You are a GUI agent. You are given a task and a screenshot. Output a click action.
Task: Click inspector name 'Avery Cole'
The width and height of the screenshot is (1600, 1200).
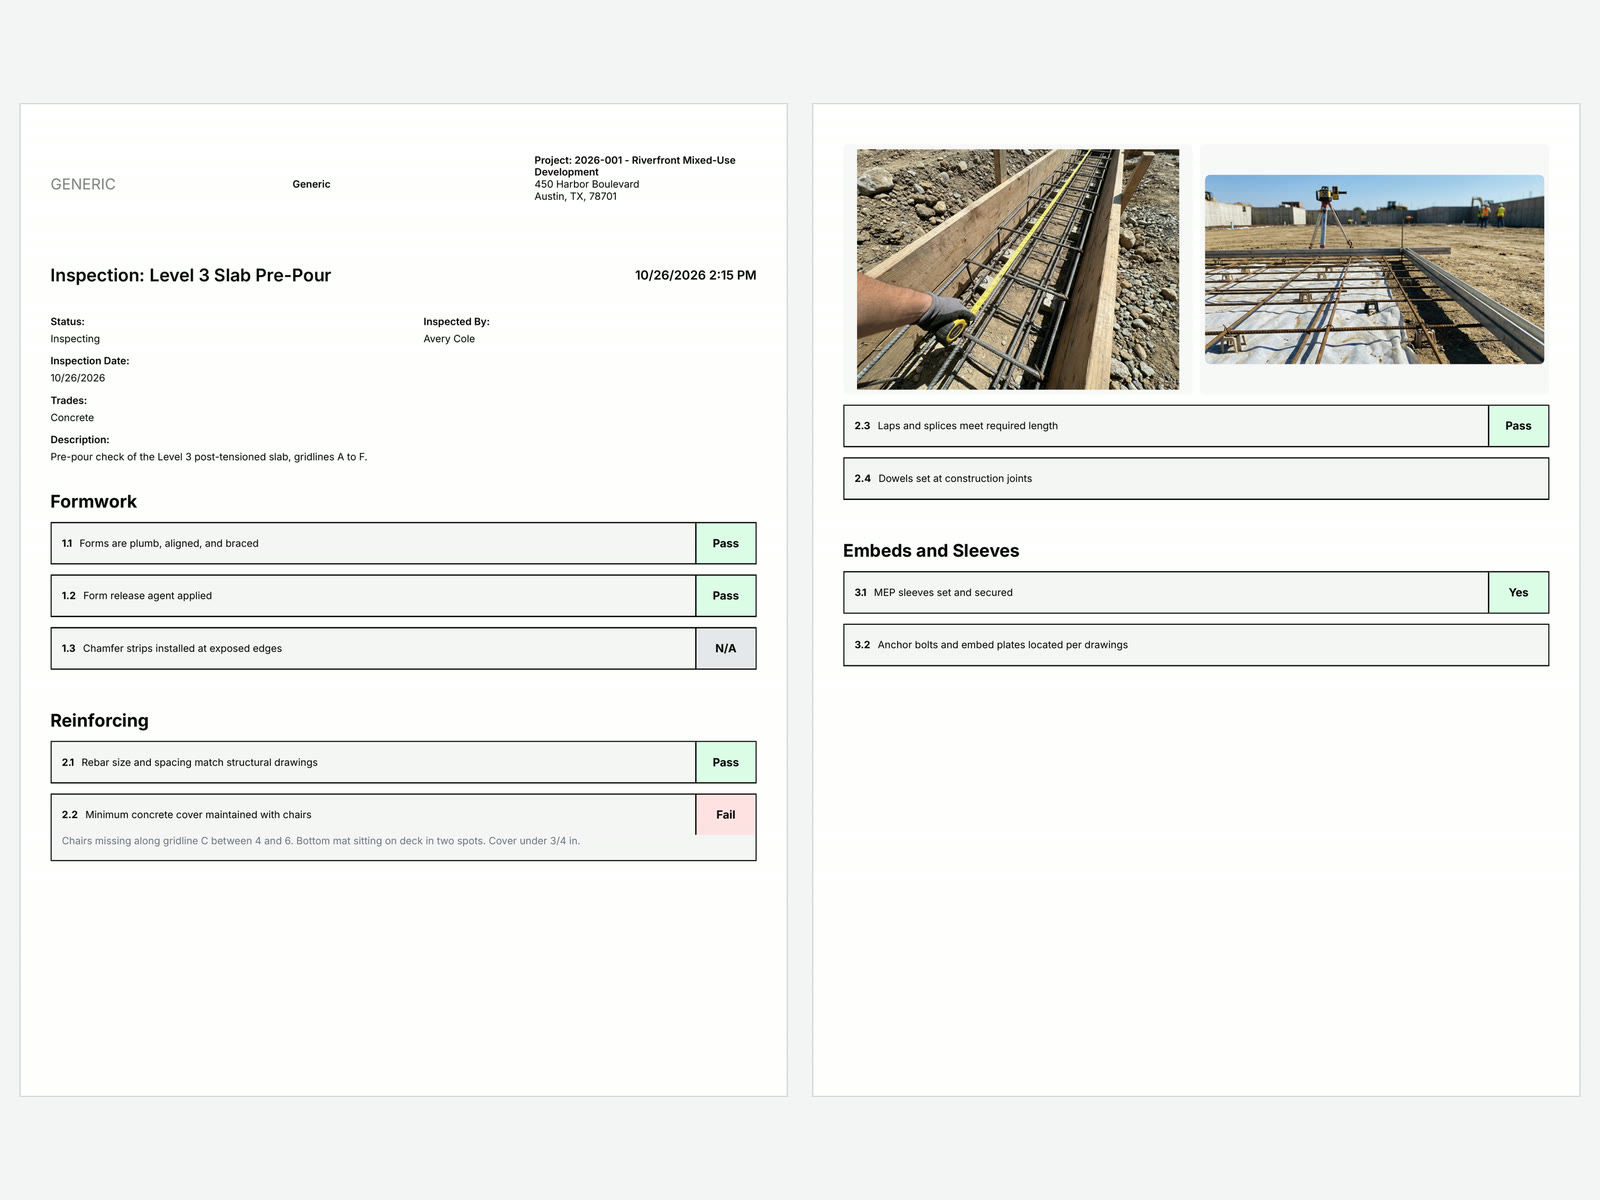449,339
